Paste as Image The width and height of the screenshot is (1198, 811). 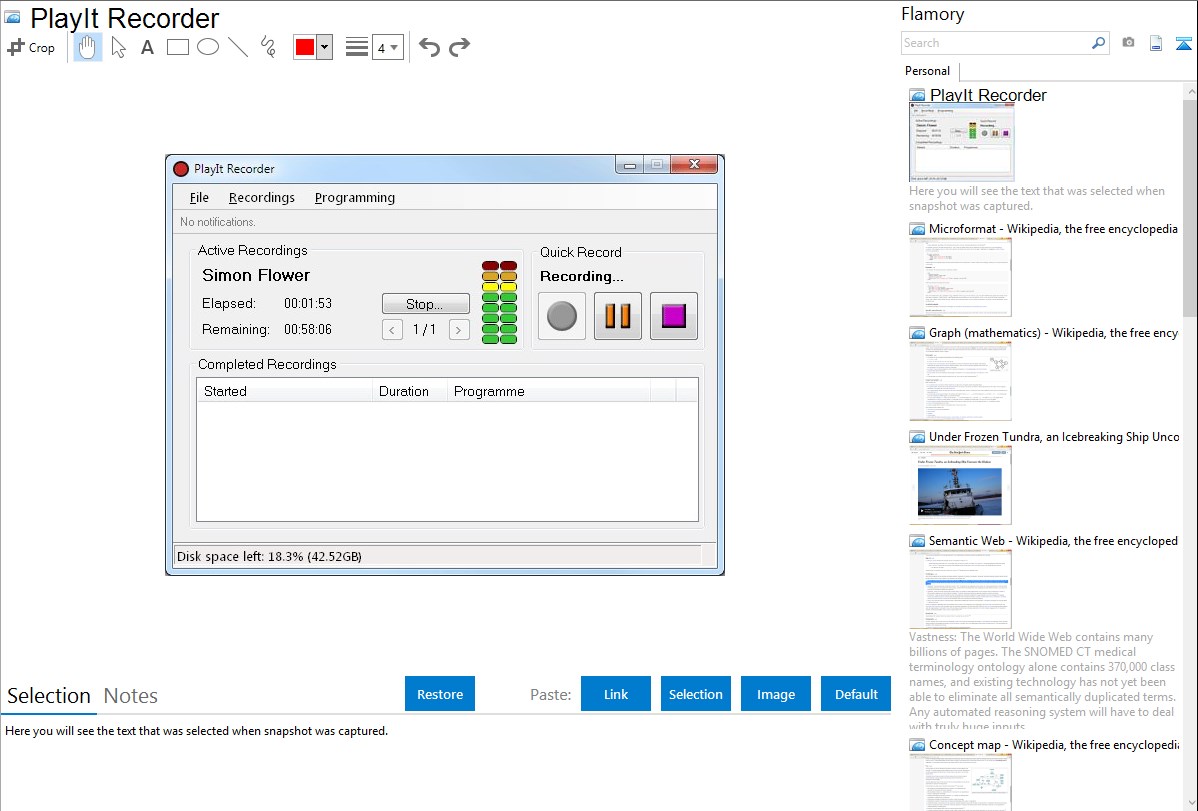(775, 694)
